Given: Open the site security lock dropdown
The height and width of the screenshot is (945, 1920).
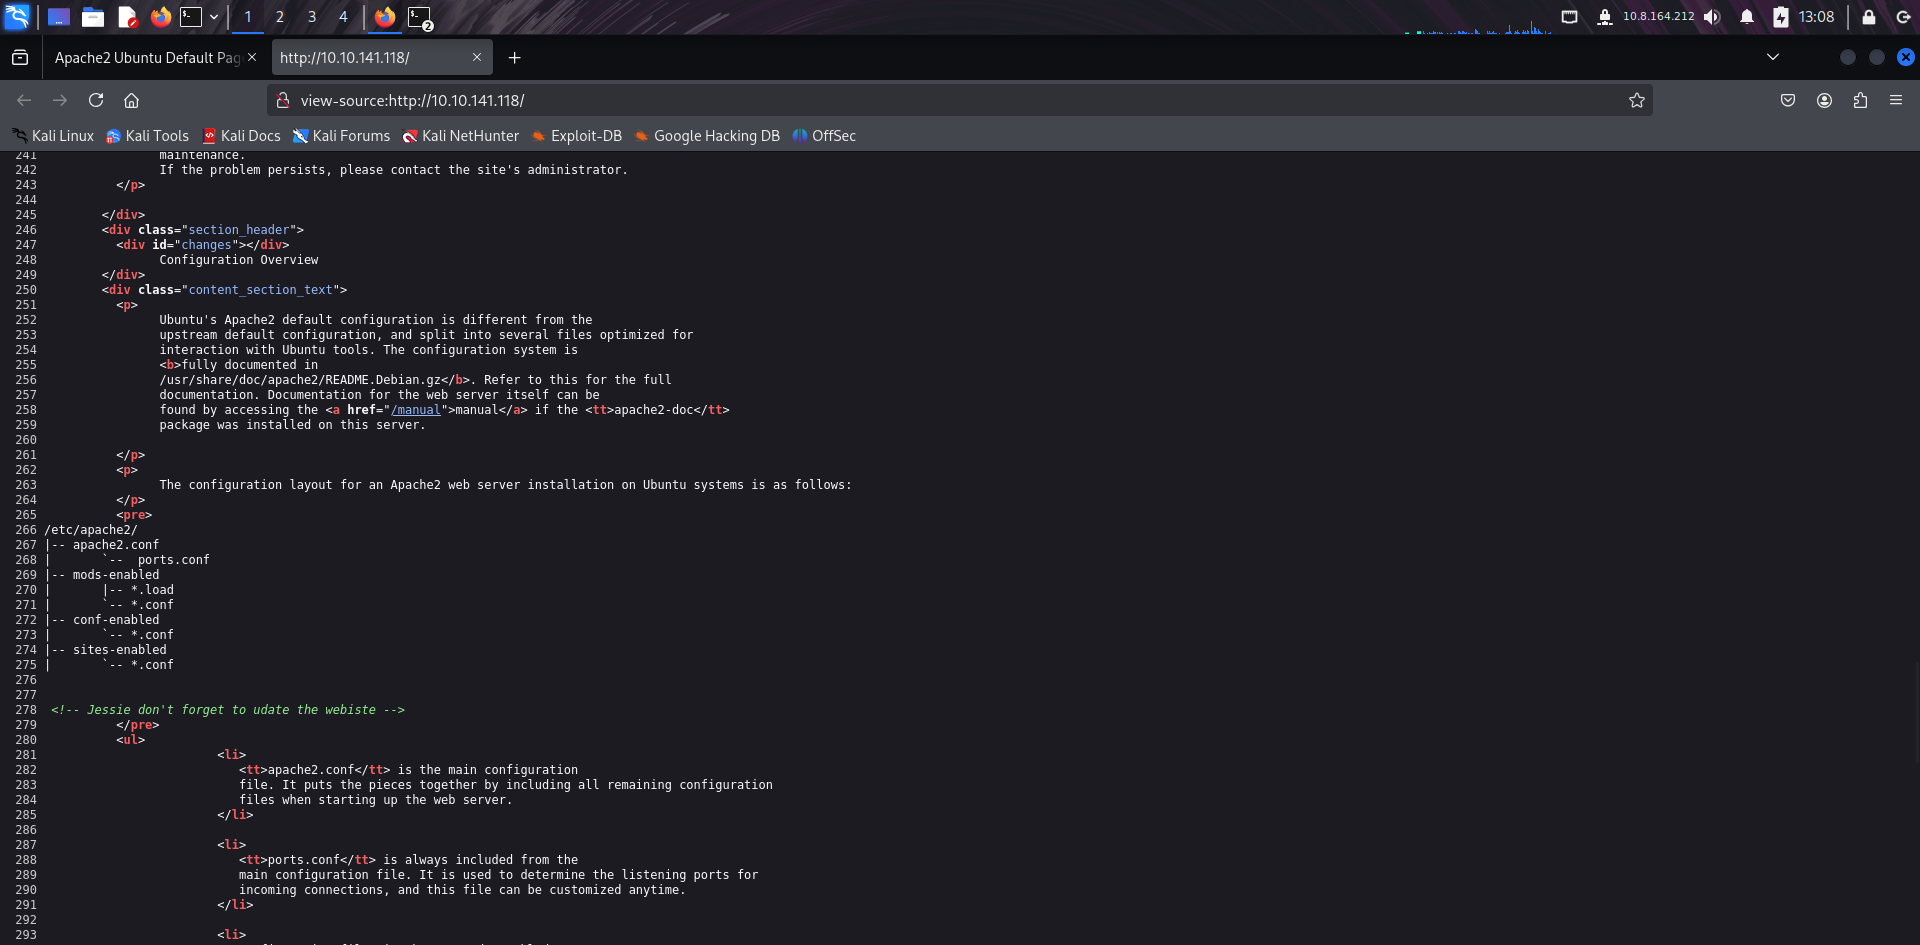Looking at the screenshot, I should click(x=282, y=100).
